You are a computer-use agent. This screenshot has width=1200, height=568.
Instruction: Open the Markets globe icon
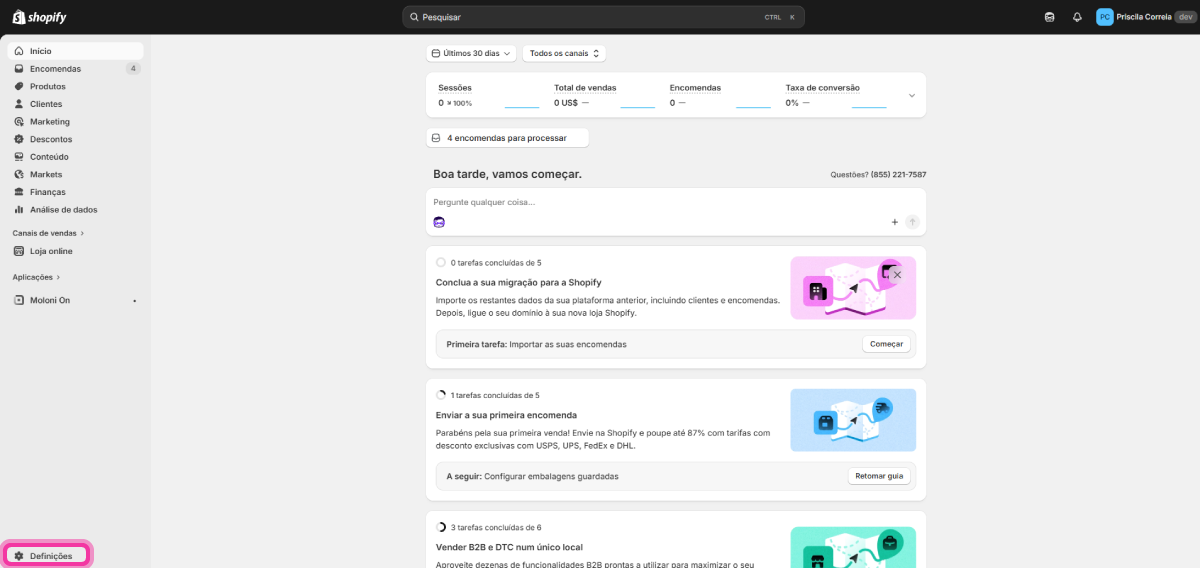[x=19, y=174]
